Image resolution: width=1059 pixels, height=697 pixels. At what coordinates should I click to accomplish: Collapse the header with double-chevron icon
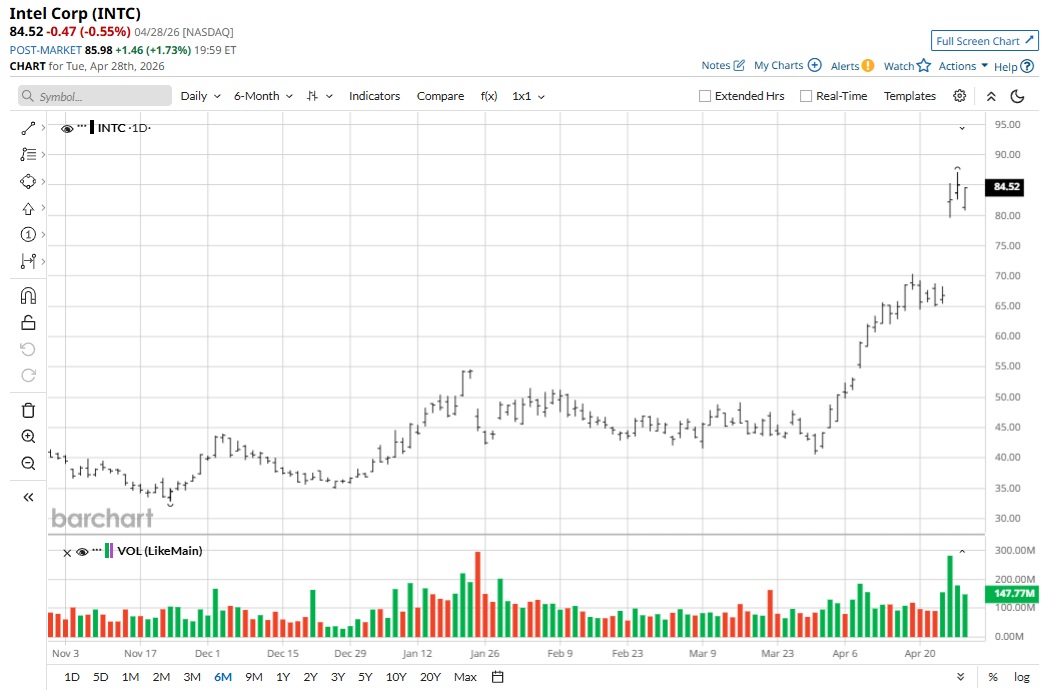point(991,97)
